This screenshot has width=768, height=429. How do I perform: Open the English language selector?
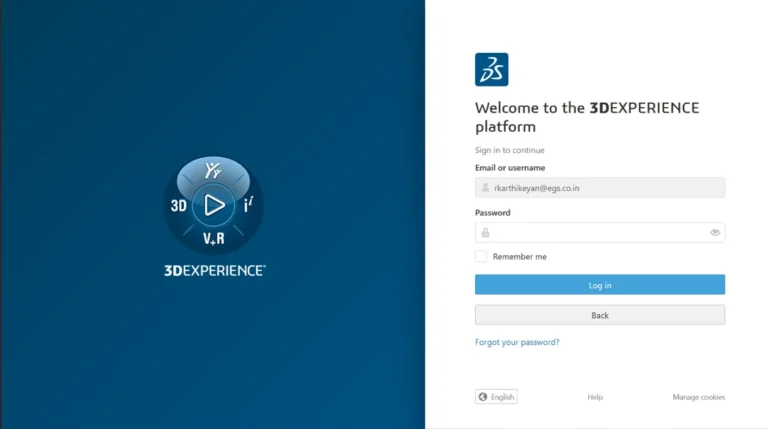click(496, 397)
